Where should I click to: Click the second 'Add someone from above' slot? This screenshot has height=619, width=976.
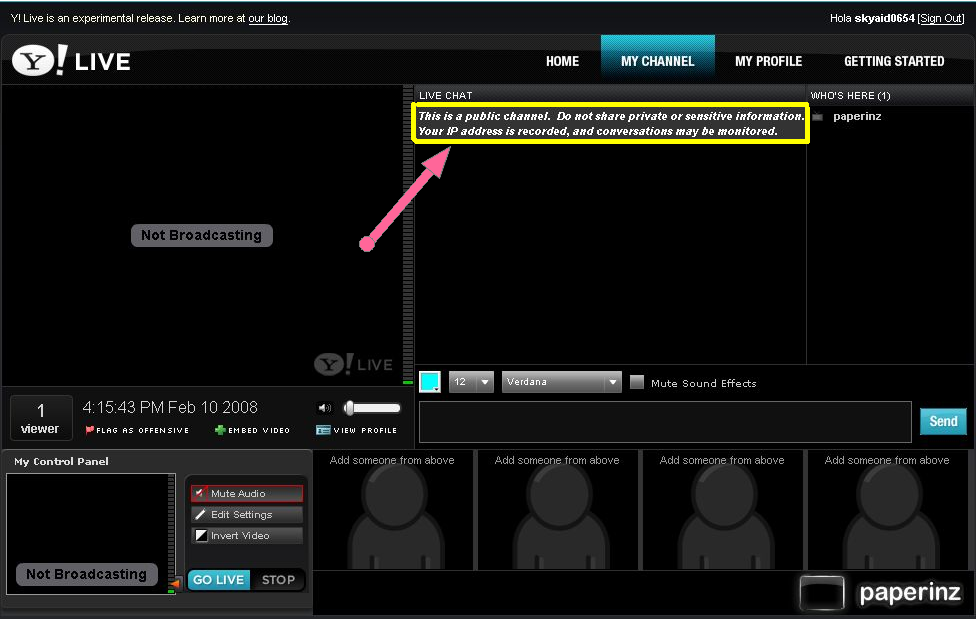pos(557,509)
